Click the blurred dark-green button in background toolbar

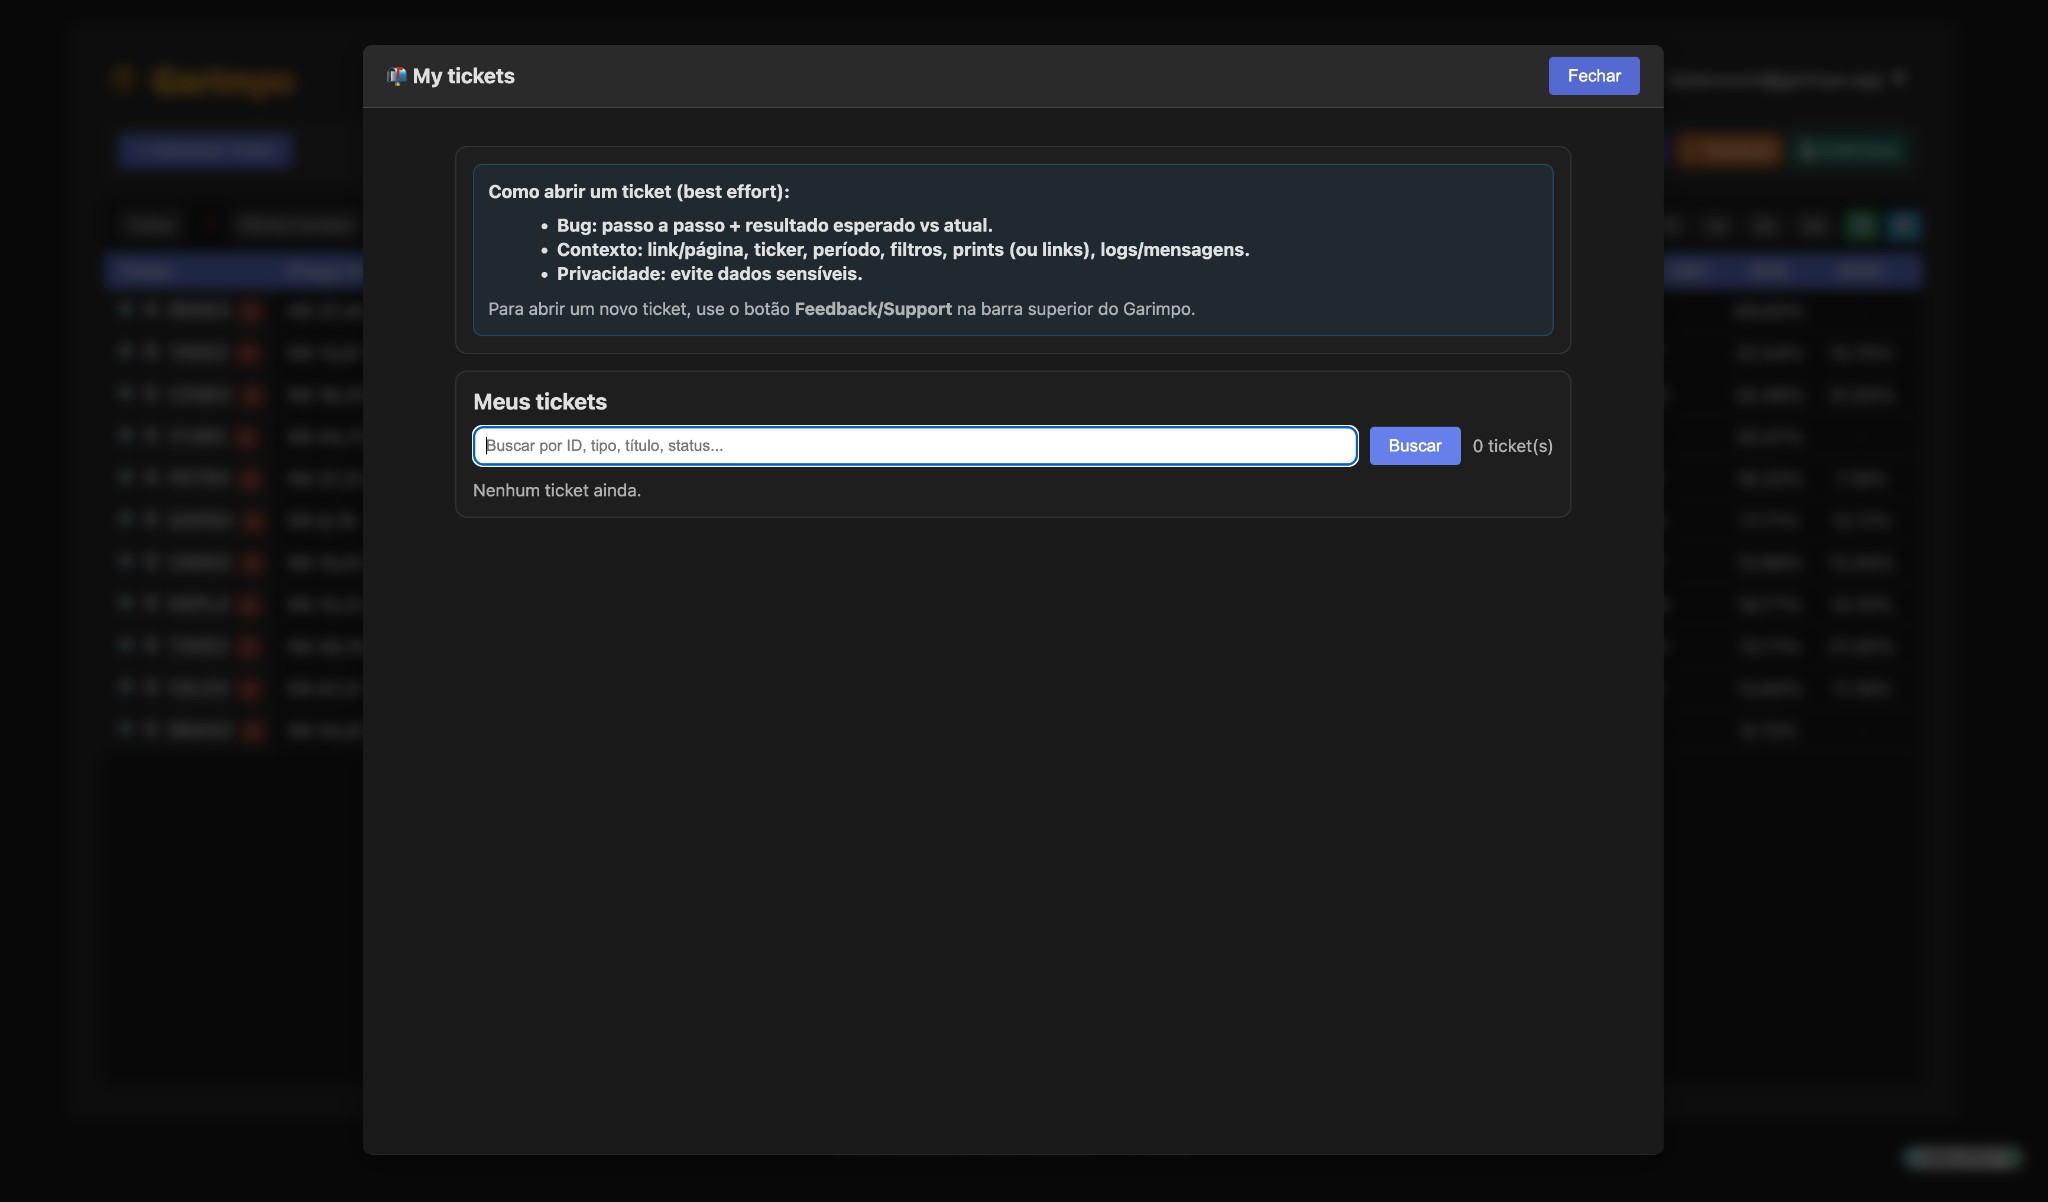click(x=1850, y=150)
